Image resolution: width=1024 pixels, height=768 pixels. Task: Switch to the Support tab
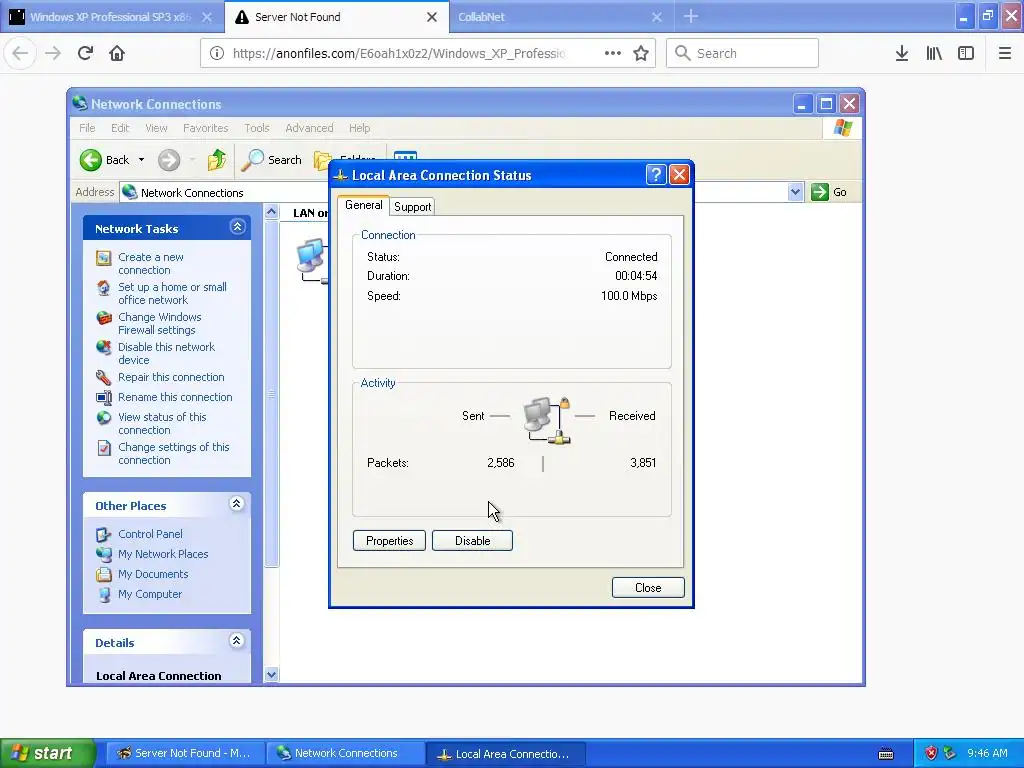point(413,206)
